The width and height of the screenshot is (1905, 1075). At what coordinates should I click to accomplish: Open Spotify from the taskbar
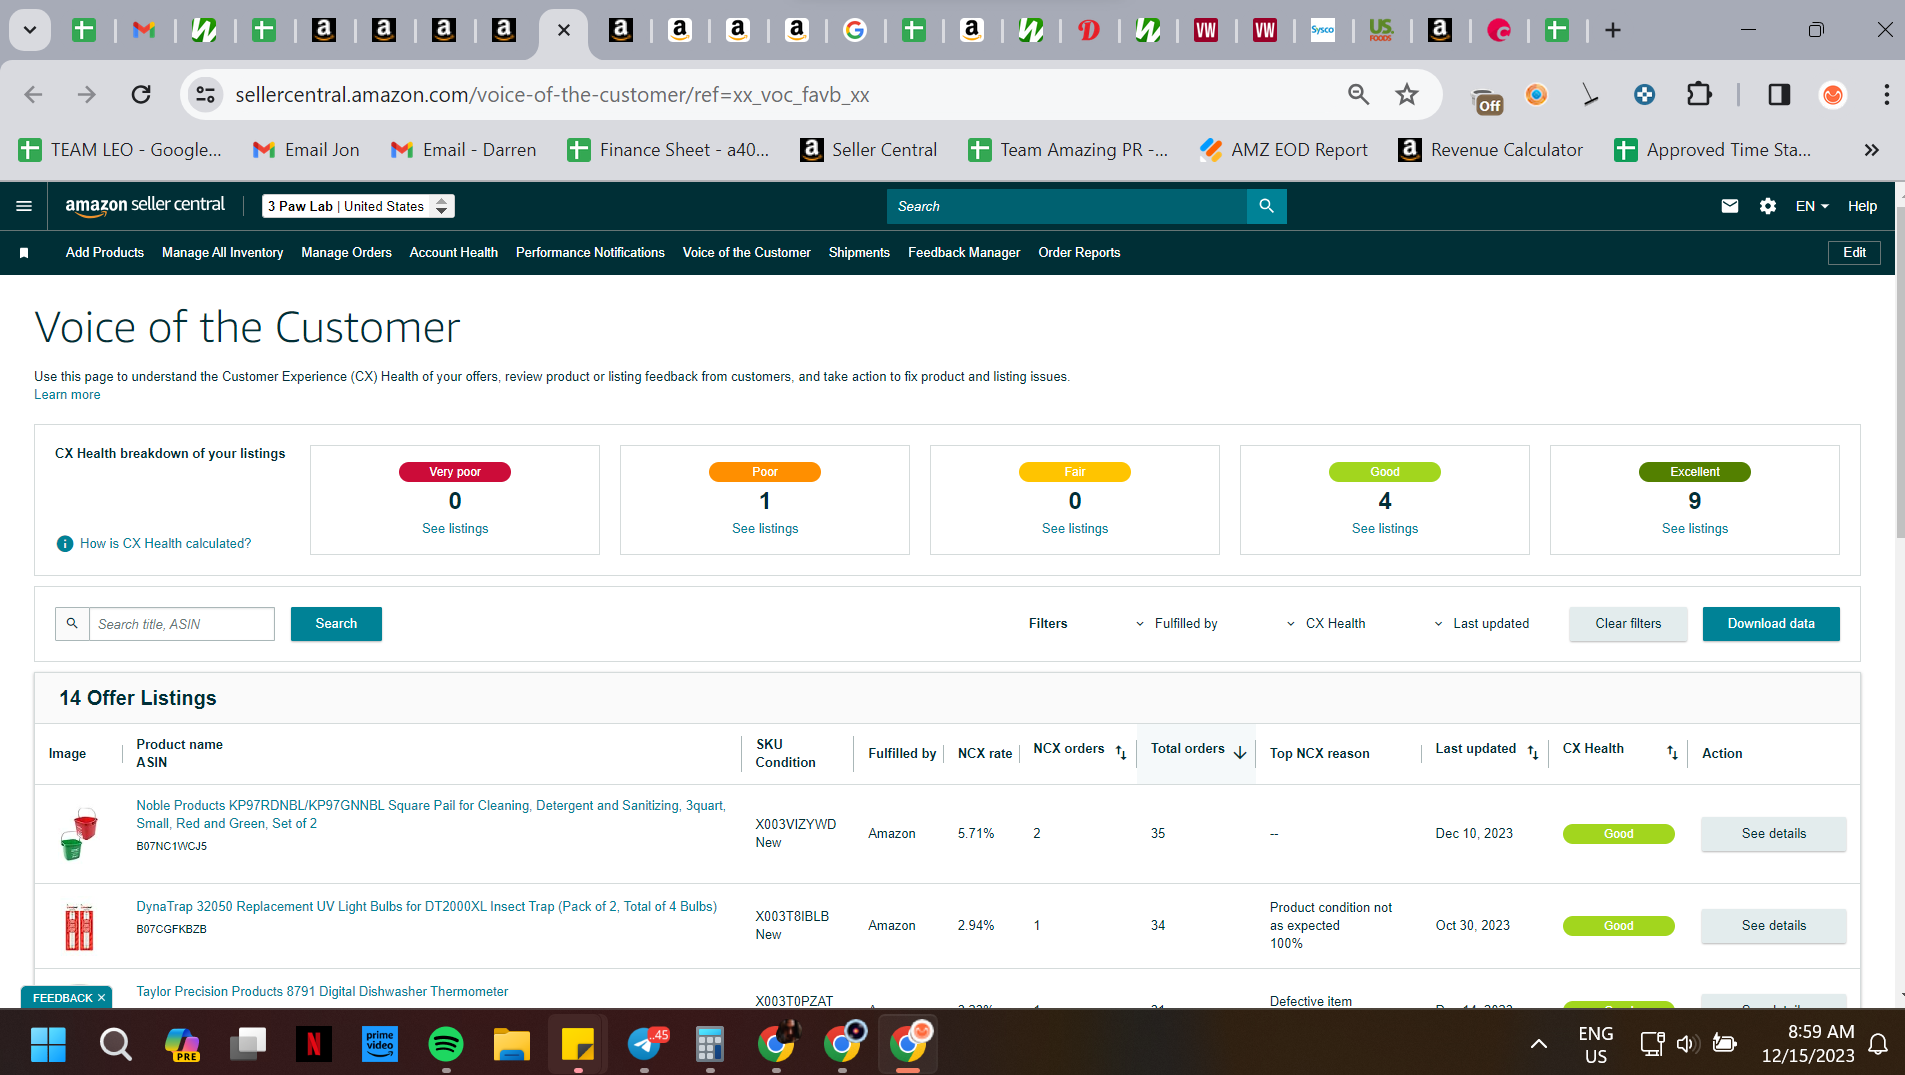click(446, 1045)
